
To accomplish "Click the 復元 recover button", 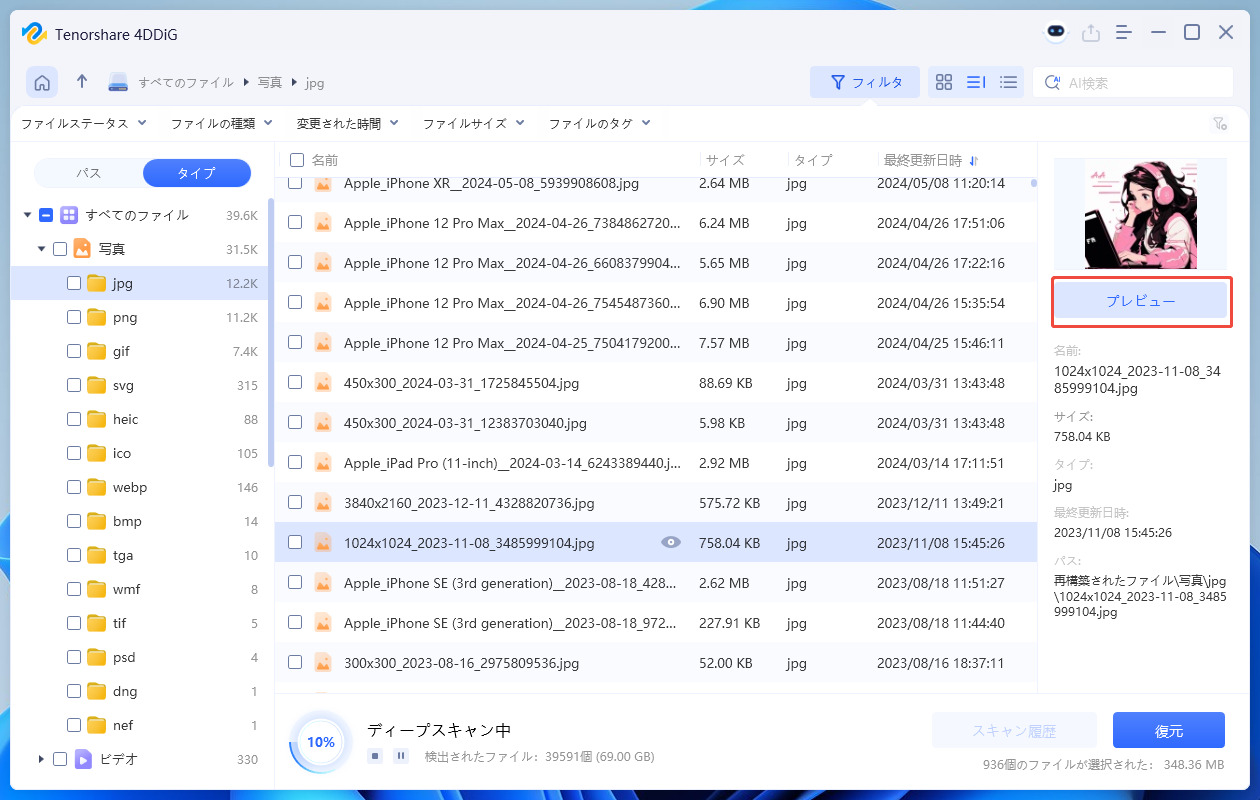I will (x=1169, y=731).
